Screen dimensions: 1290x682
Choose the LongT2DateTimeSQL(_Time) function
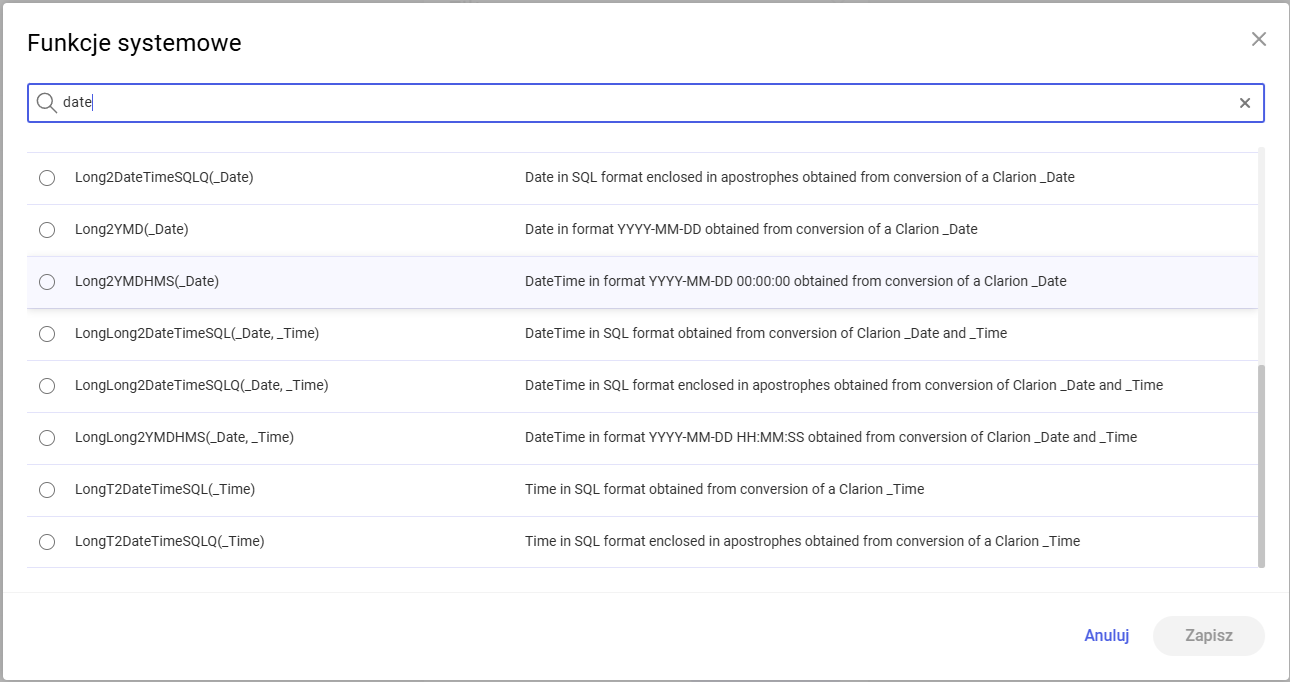[46, 489]
